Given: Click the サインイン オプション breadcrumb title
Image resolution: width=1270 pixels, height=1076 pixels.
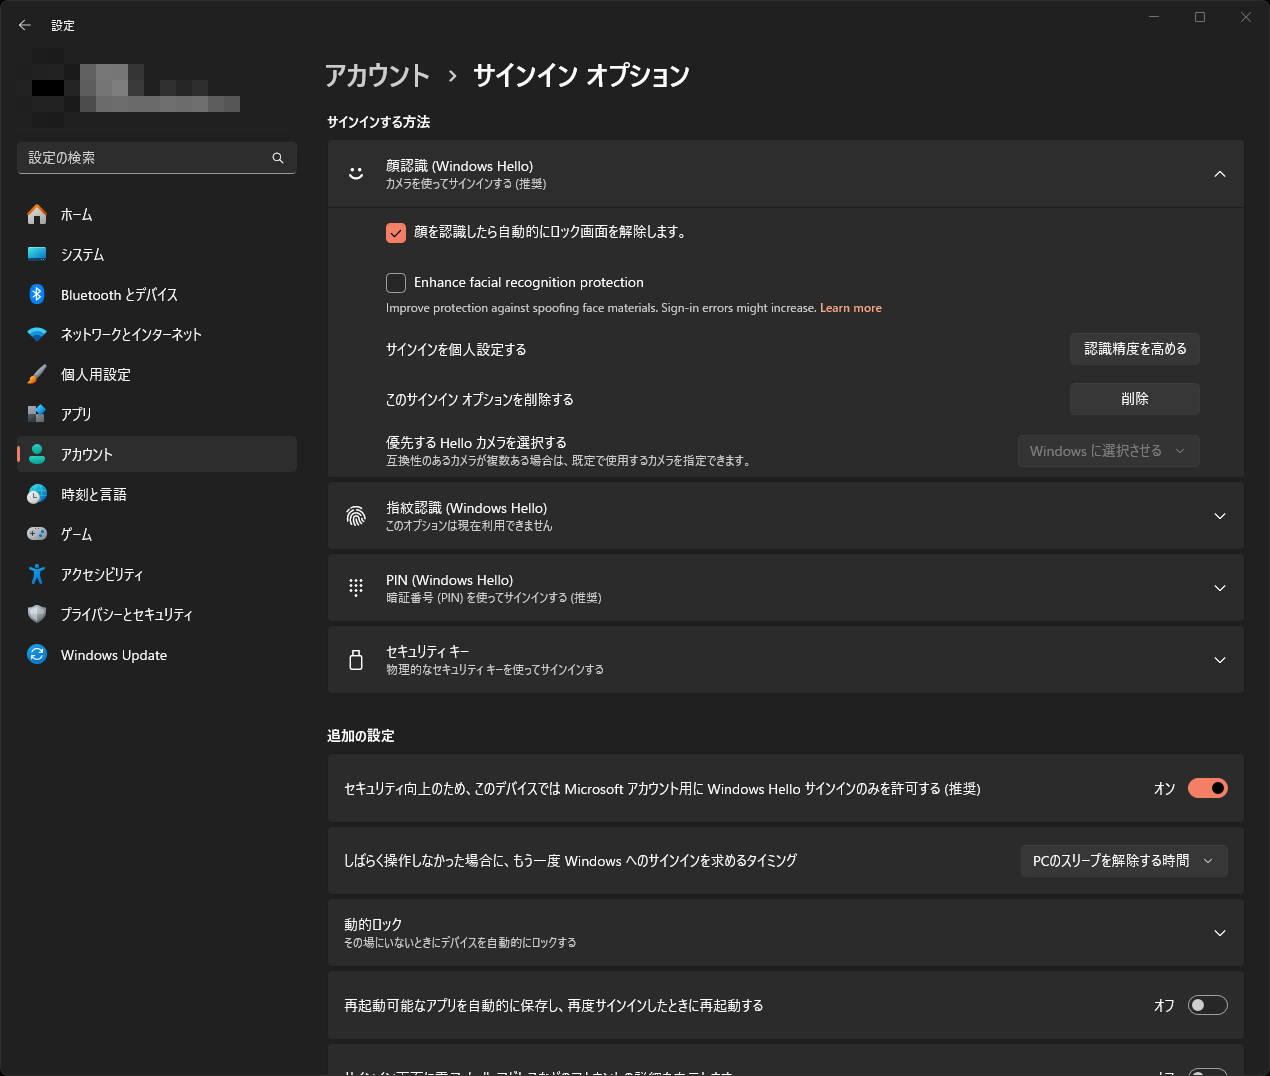Looking at the screenshot, I should point(581,76).
